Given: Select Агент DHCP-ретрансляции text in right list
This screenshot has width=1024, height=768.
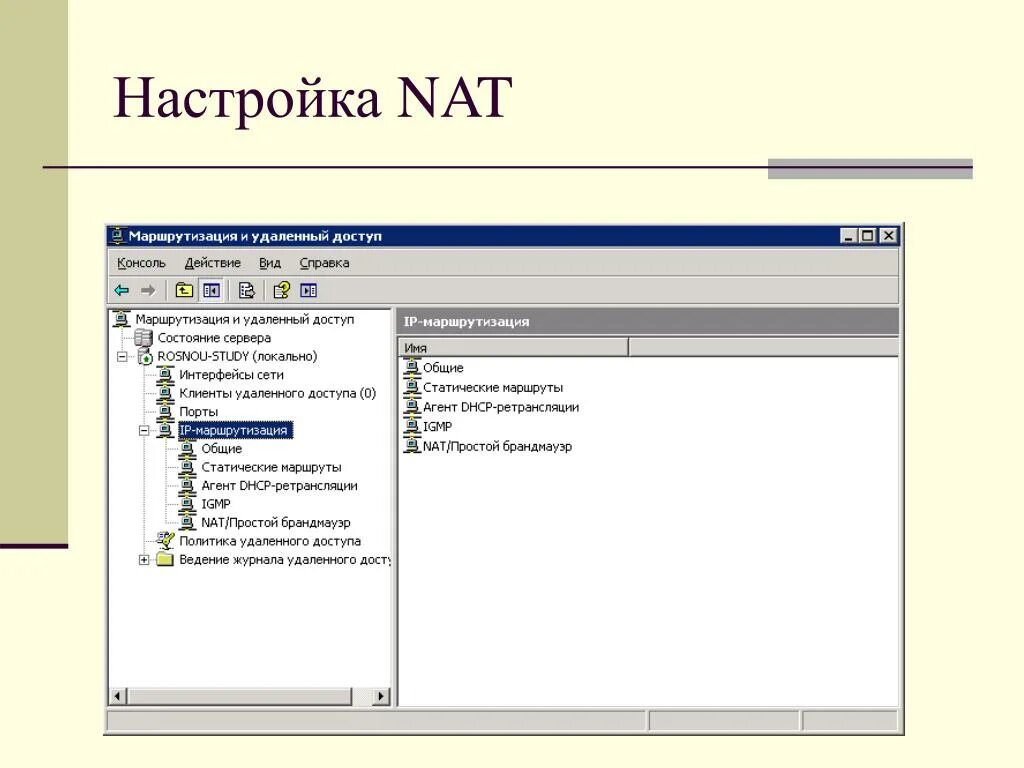Looking at the screenshot, I should point(500,407).
